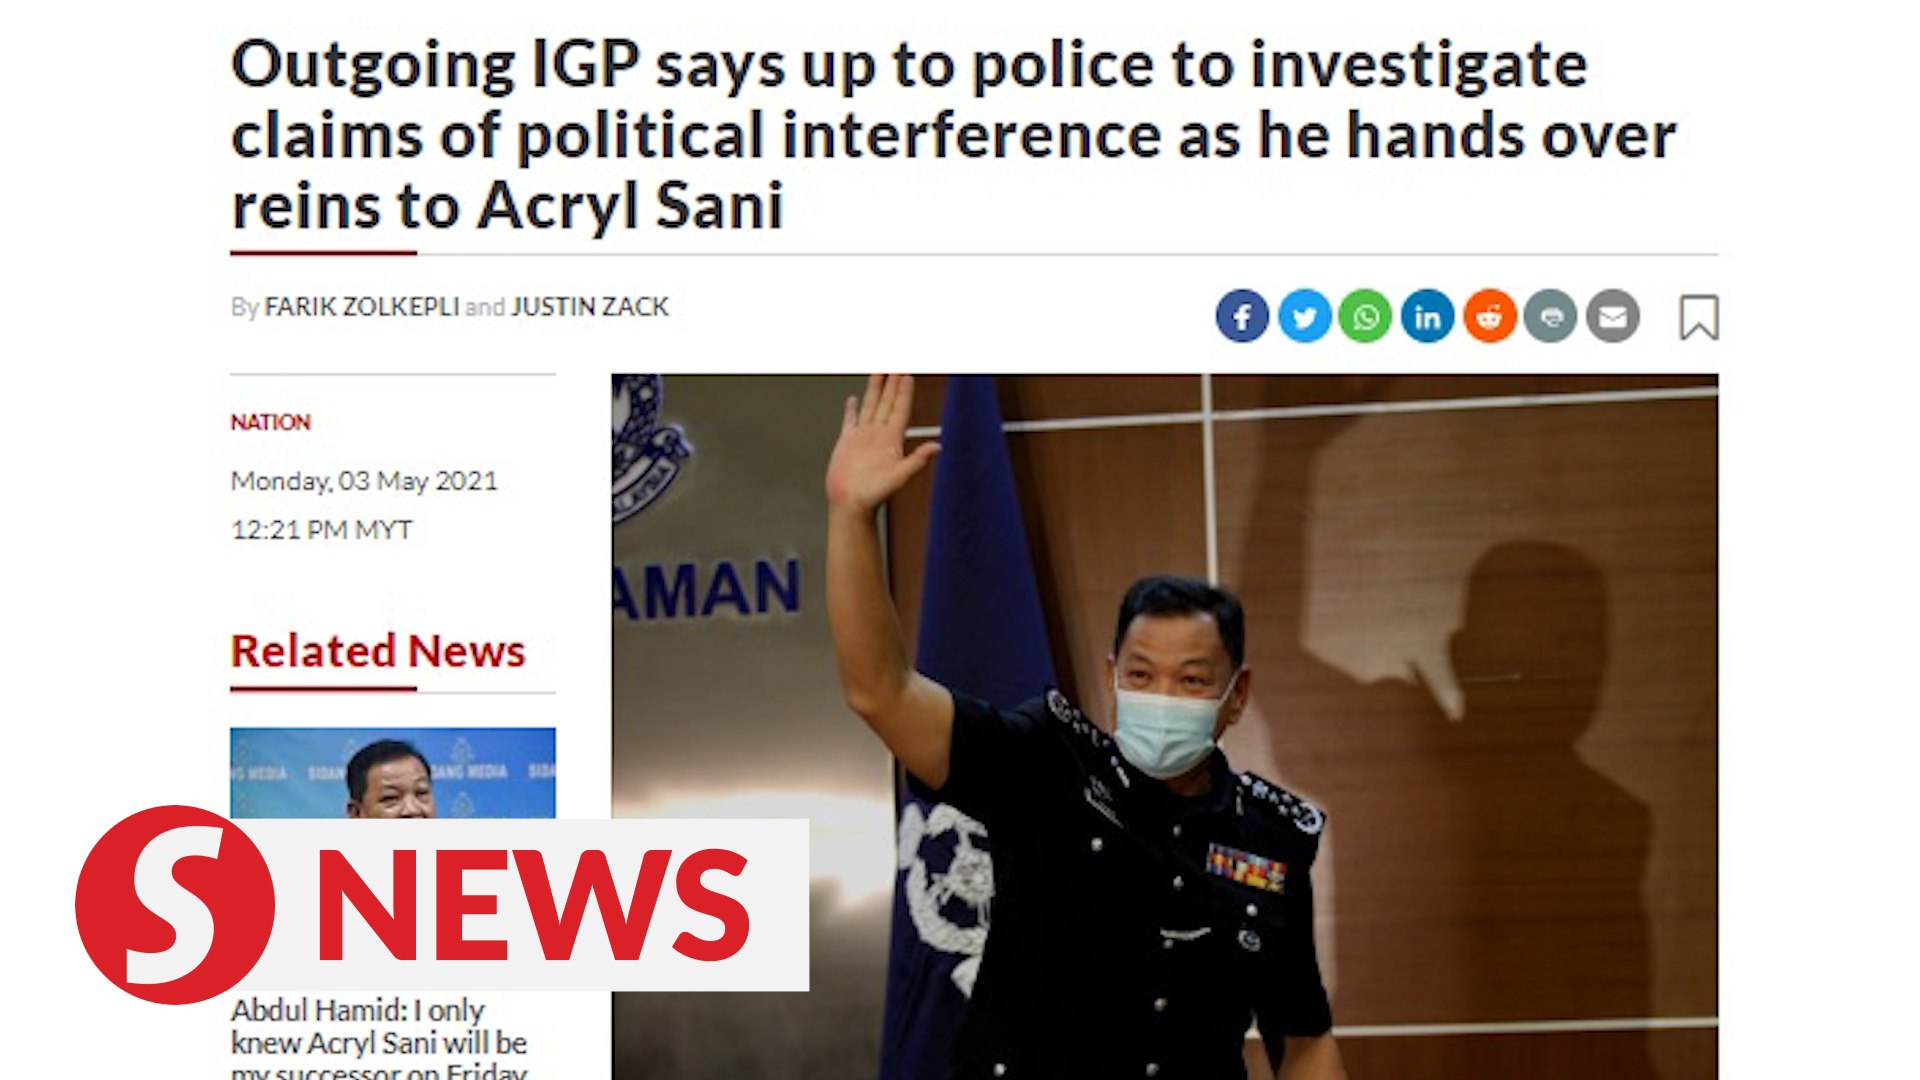1920x1080 pixels.
Task: Click the main headline about Outgoing IGP
Action: click(953, 135)
